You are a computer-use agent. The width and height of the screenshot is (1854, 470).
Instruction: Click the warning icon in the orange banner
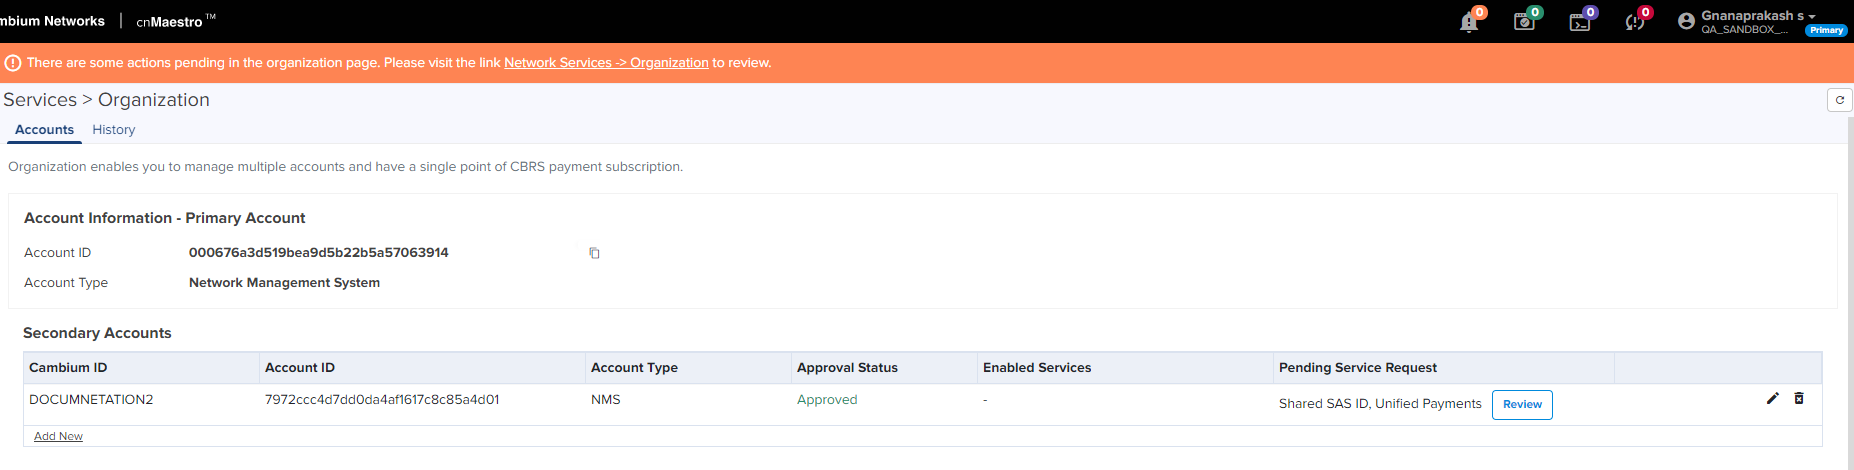coord(13,63)
